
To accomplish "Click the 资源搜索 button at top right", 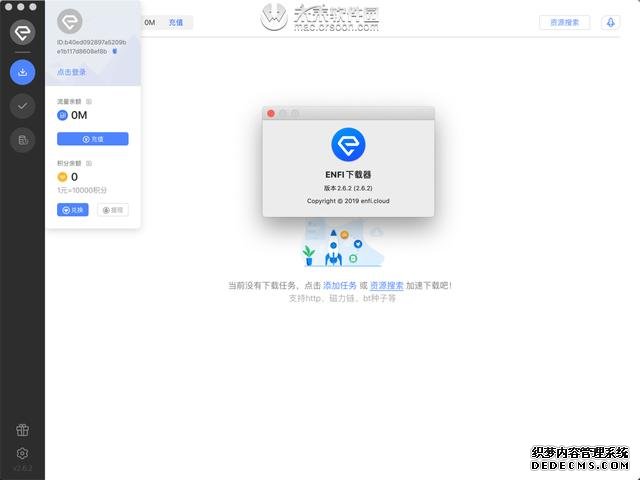I will pos(564,22).
